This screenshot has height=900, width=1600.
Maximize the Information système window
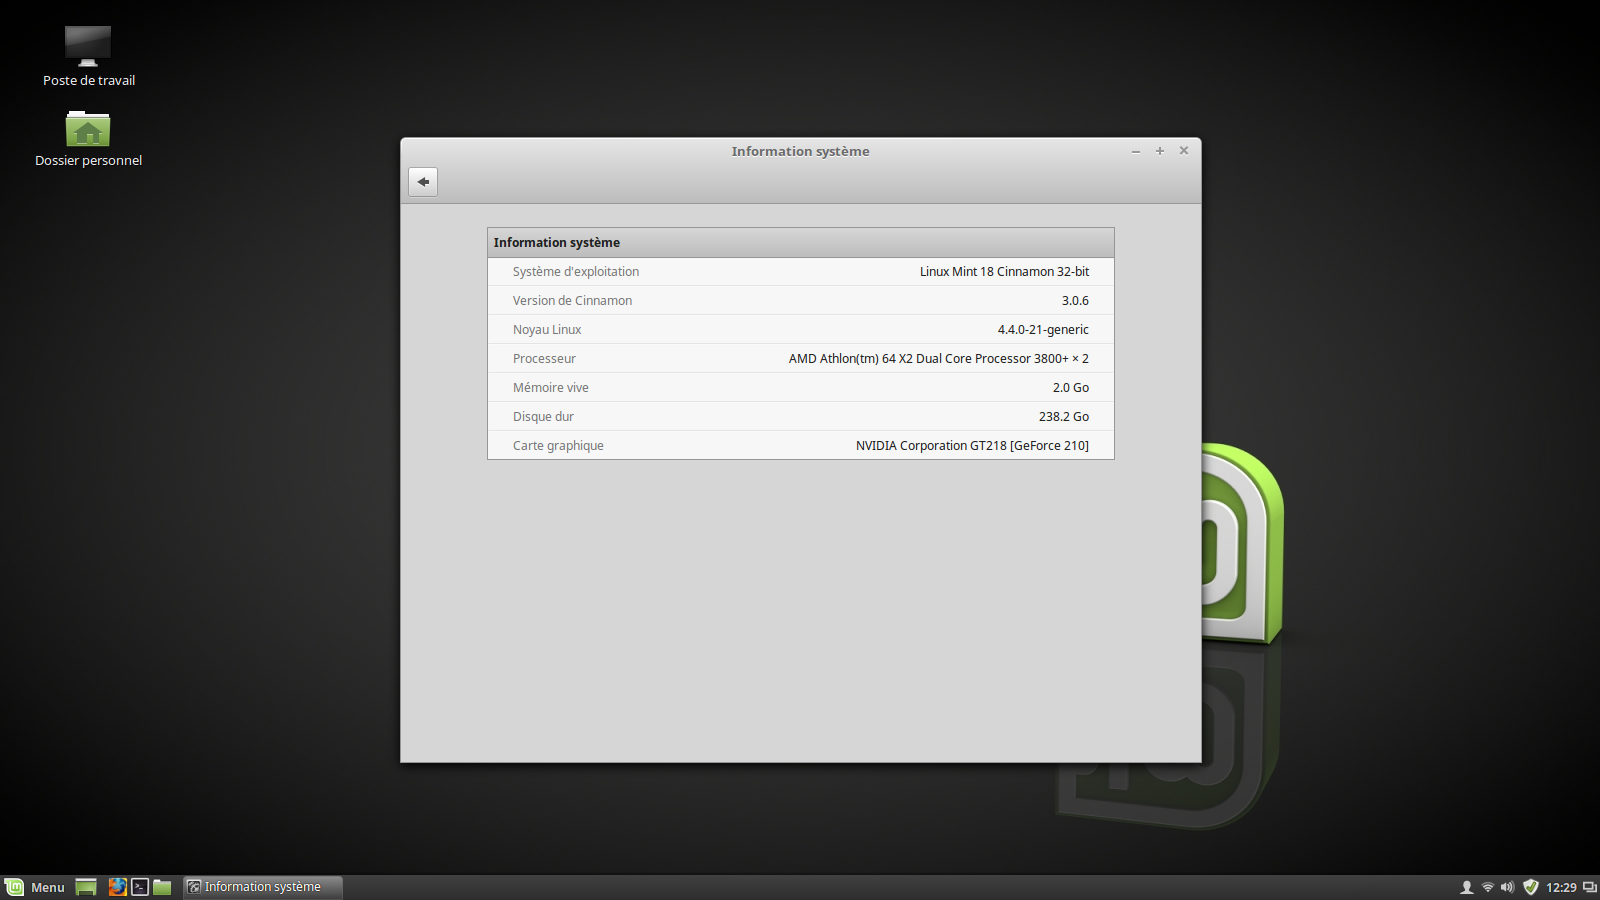(1160, 151)
